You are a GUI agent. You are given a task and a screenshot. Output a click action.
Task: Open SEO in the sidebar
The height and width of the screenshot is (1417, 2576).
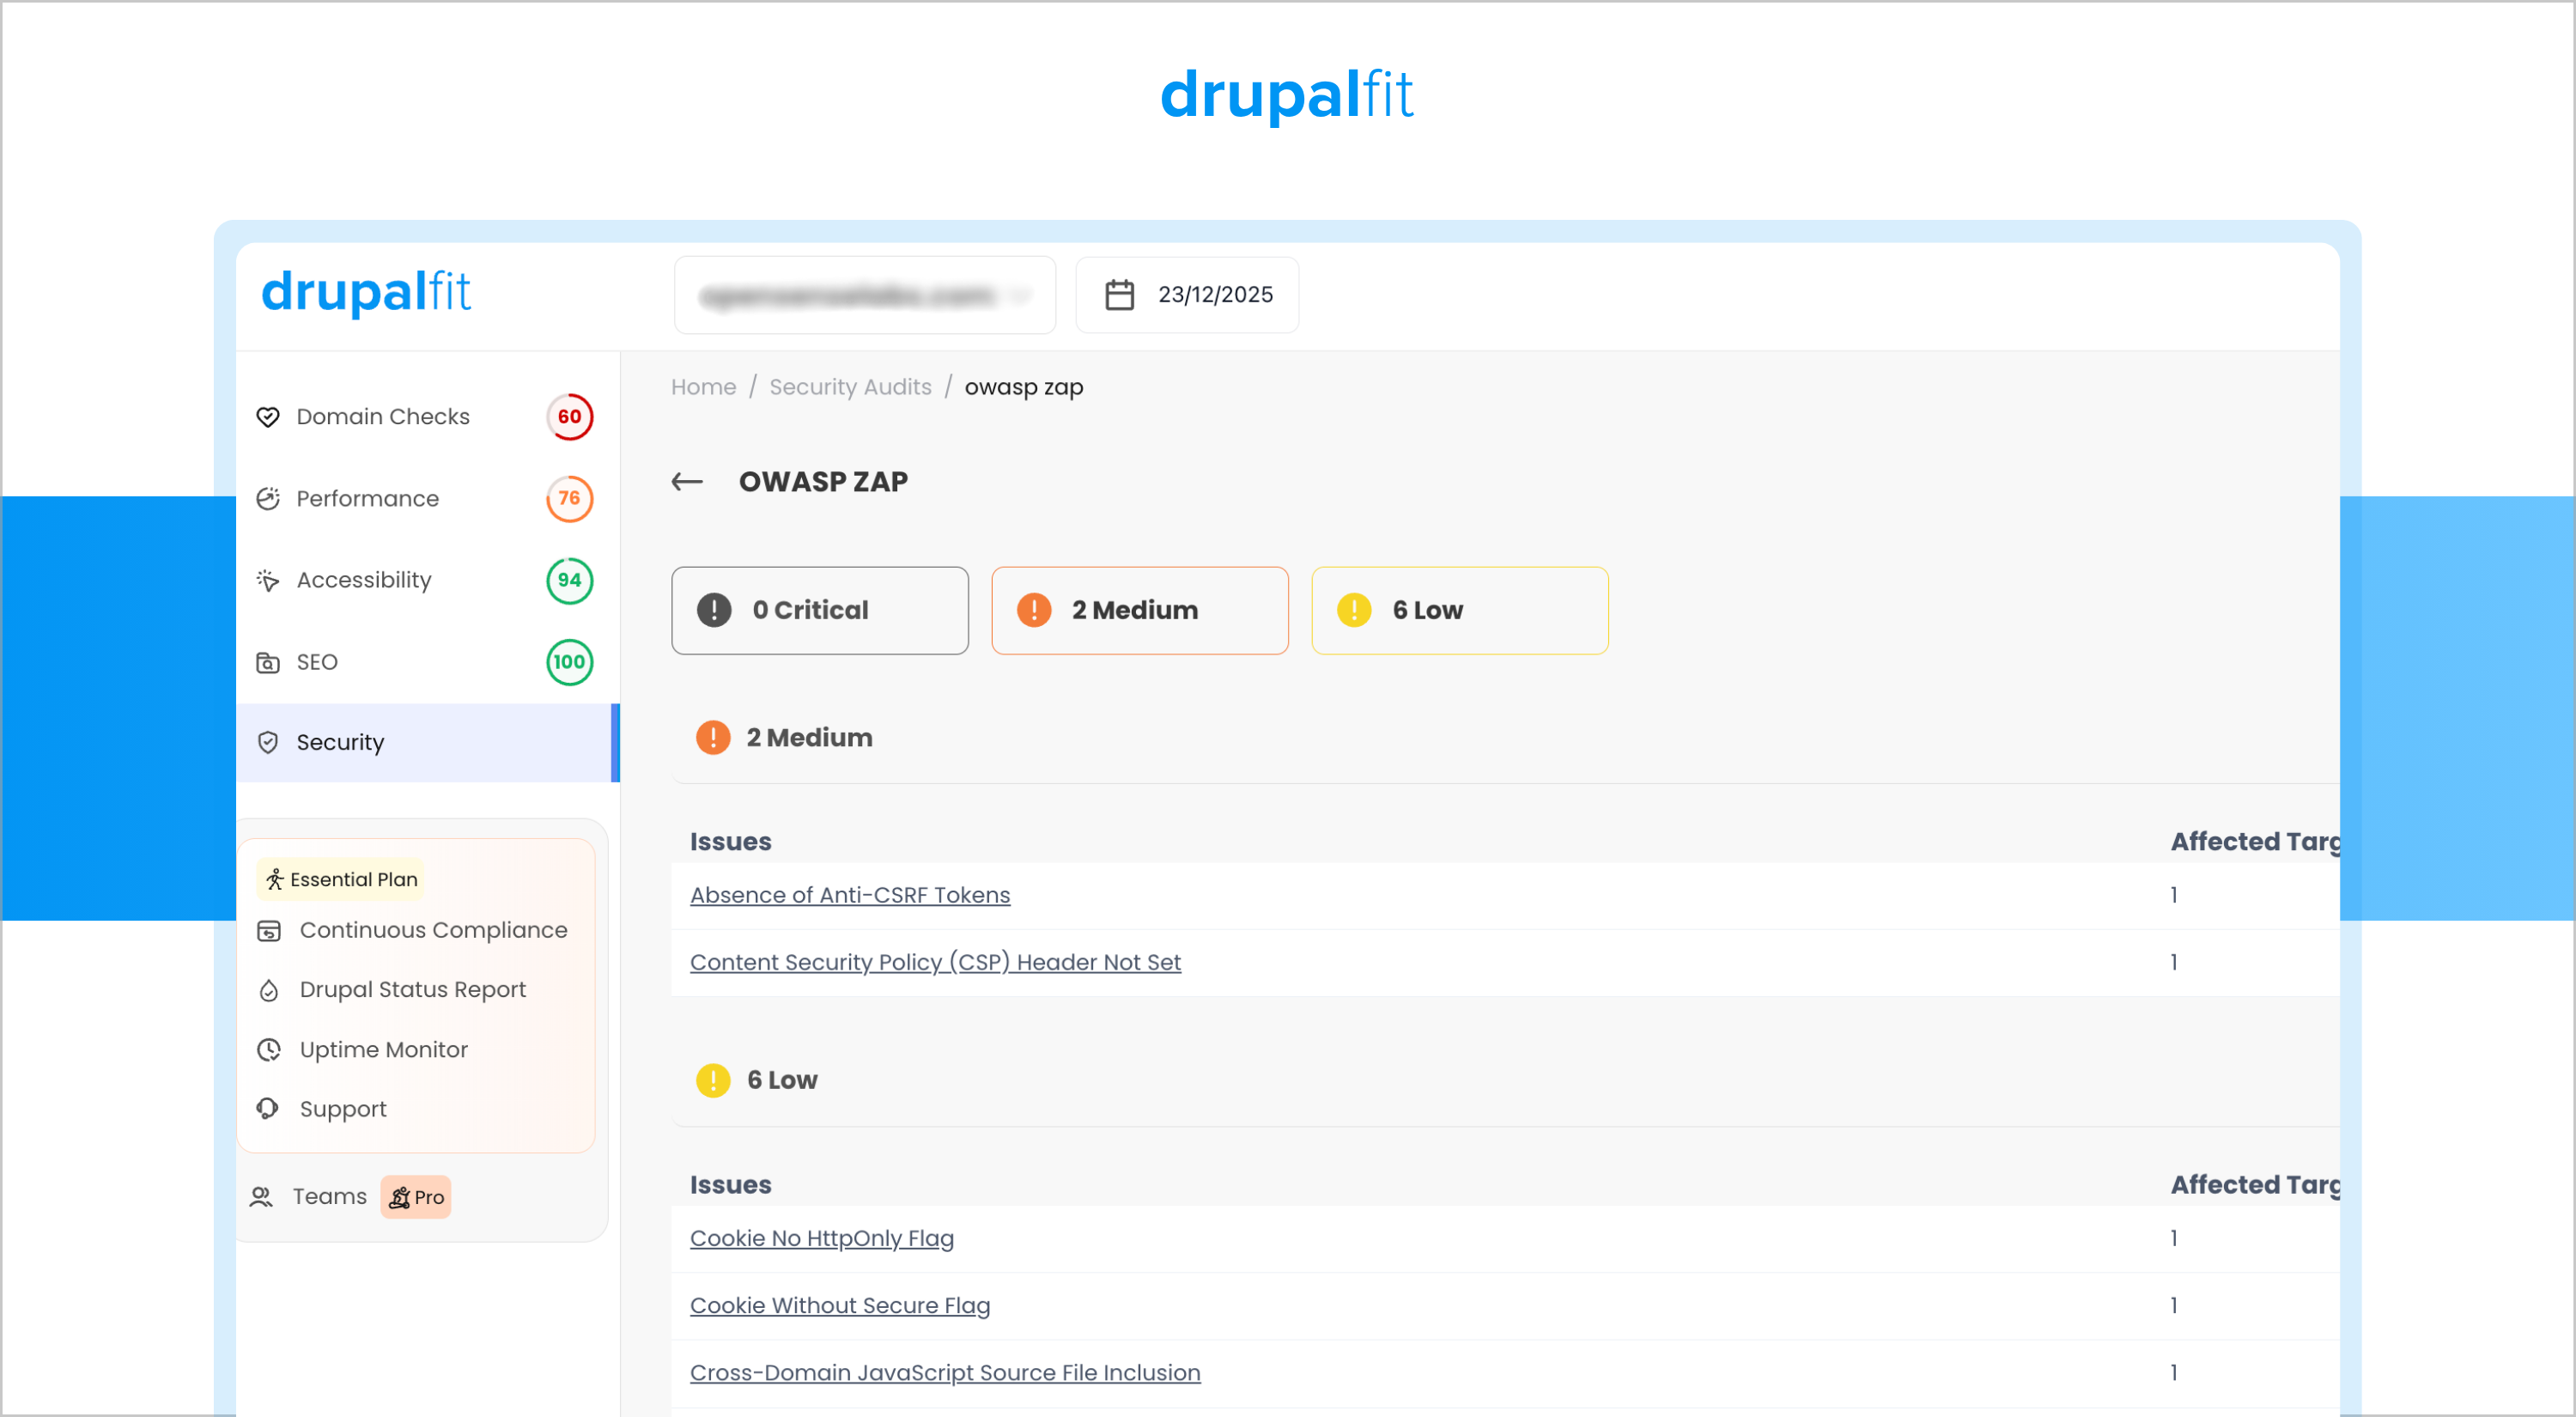(428, 662)
